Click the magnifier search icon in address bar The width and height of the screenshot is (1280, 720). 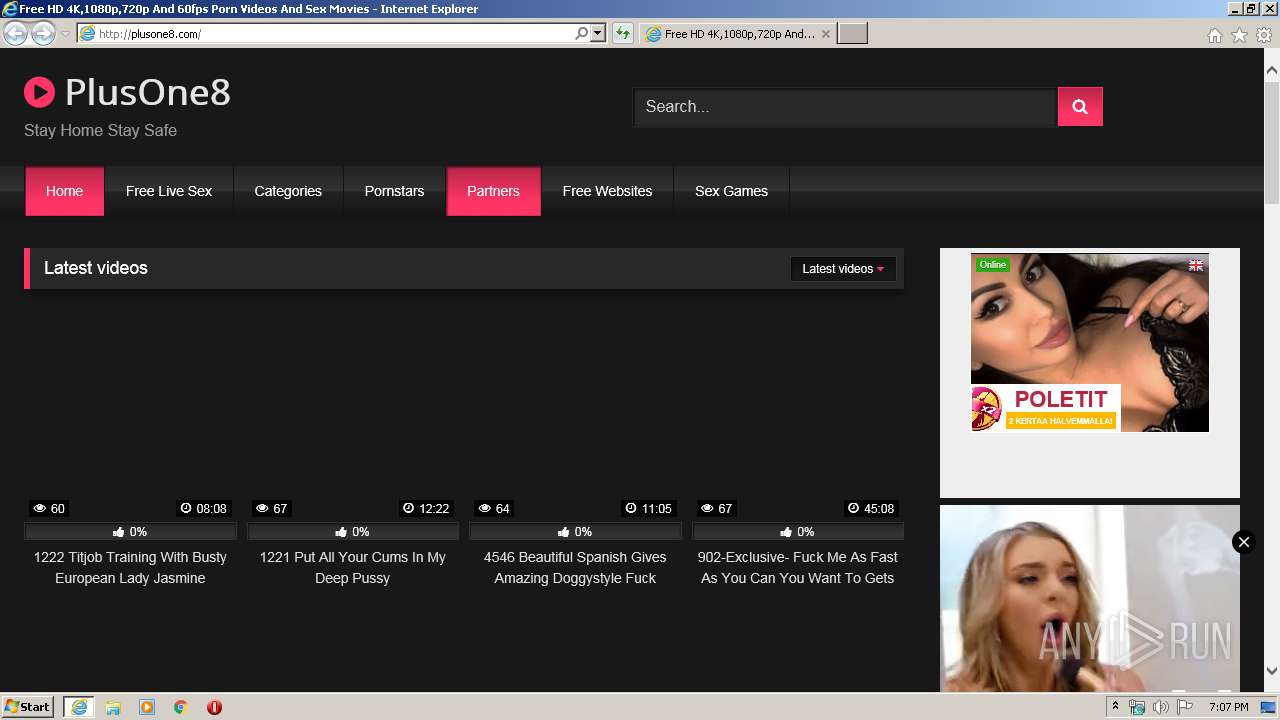point(582,34)
